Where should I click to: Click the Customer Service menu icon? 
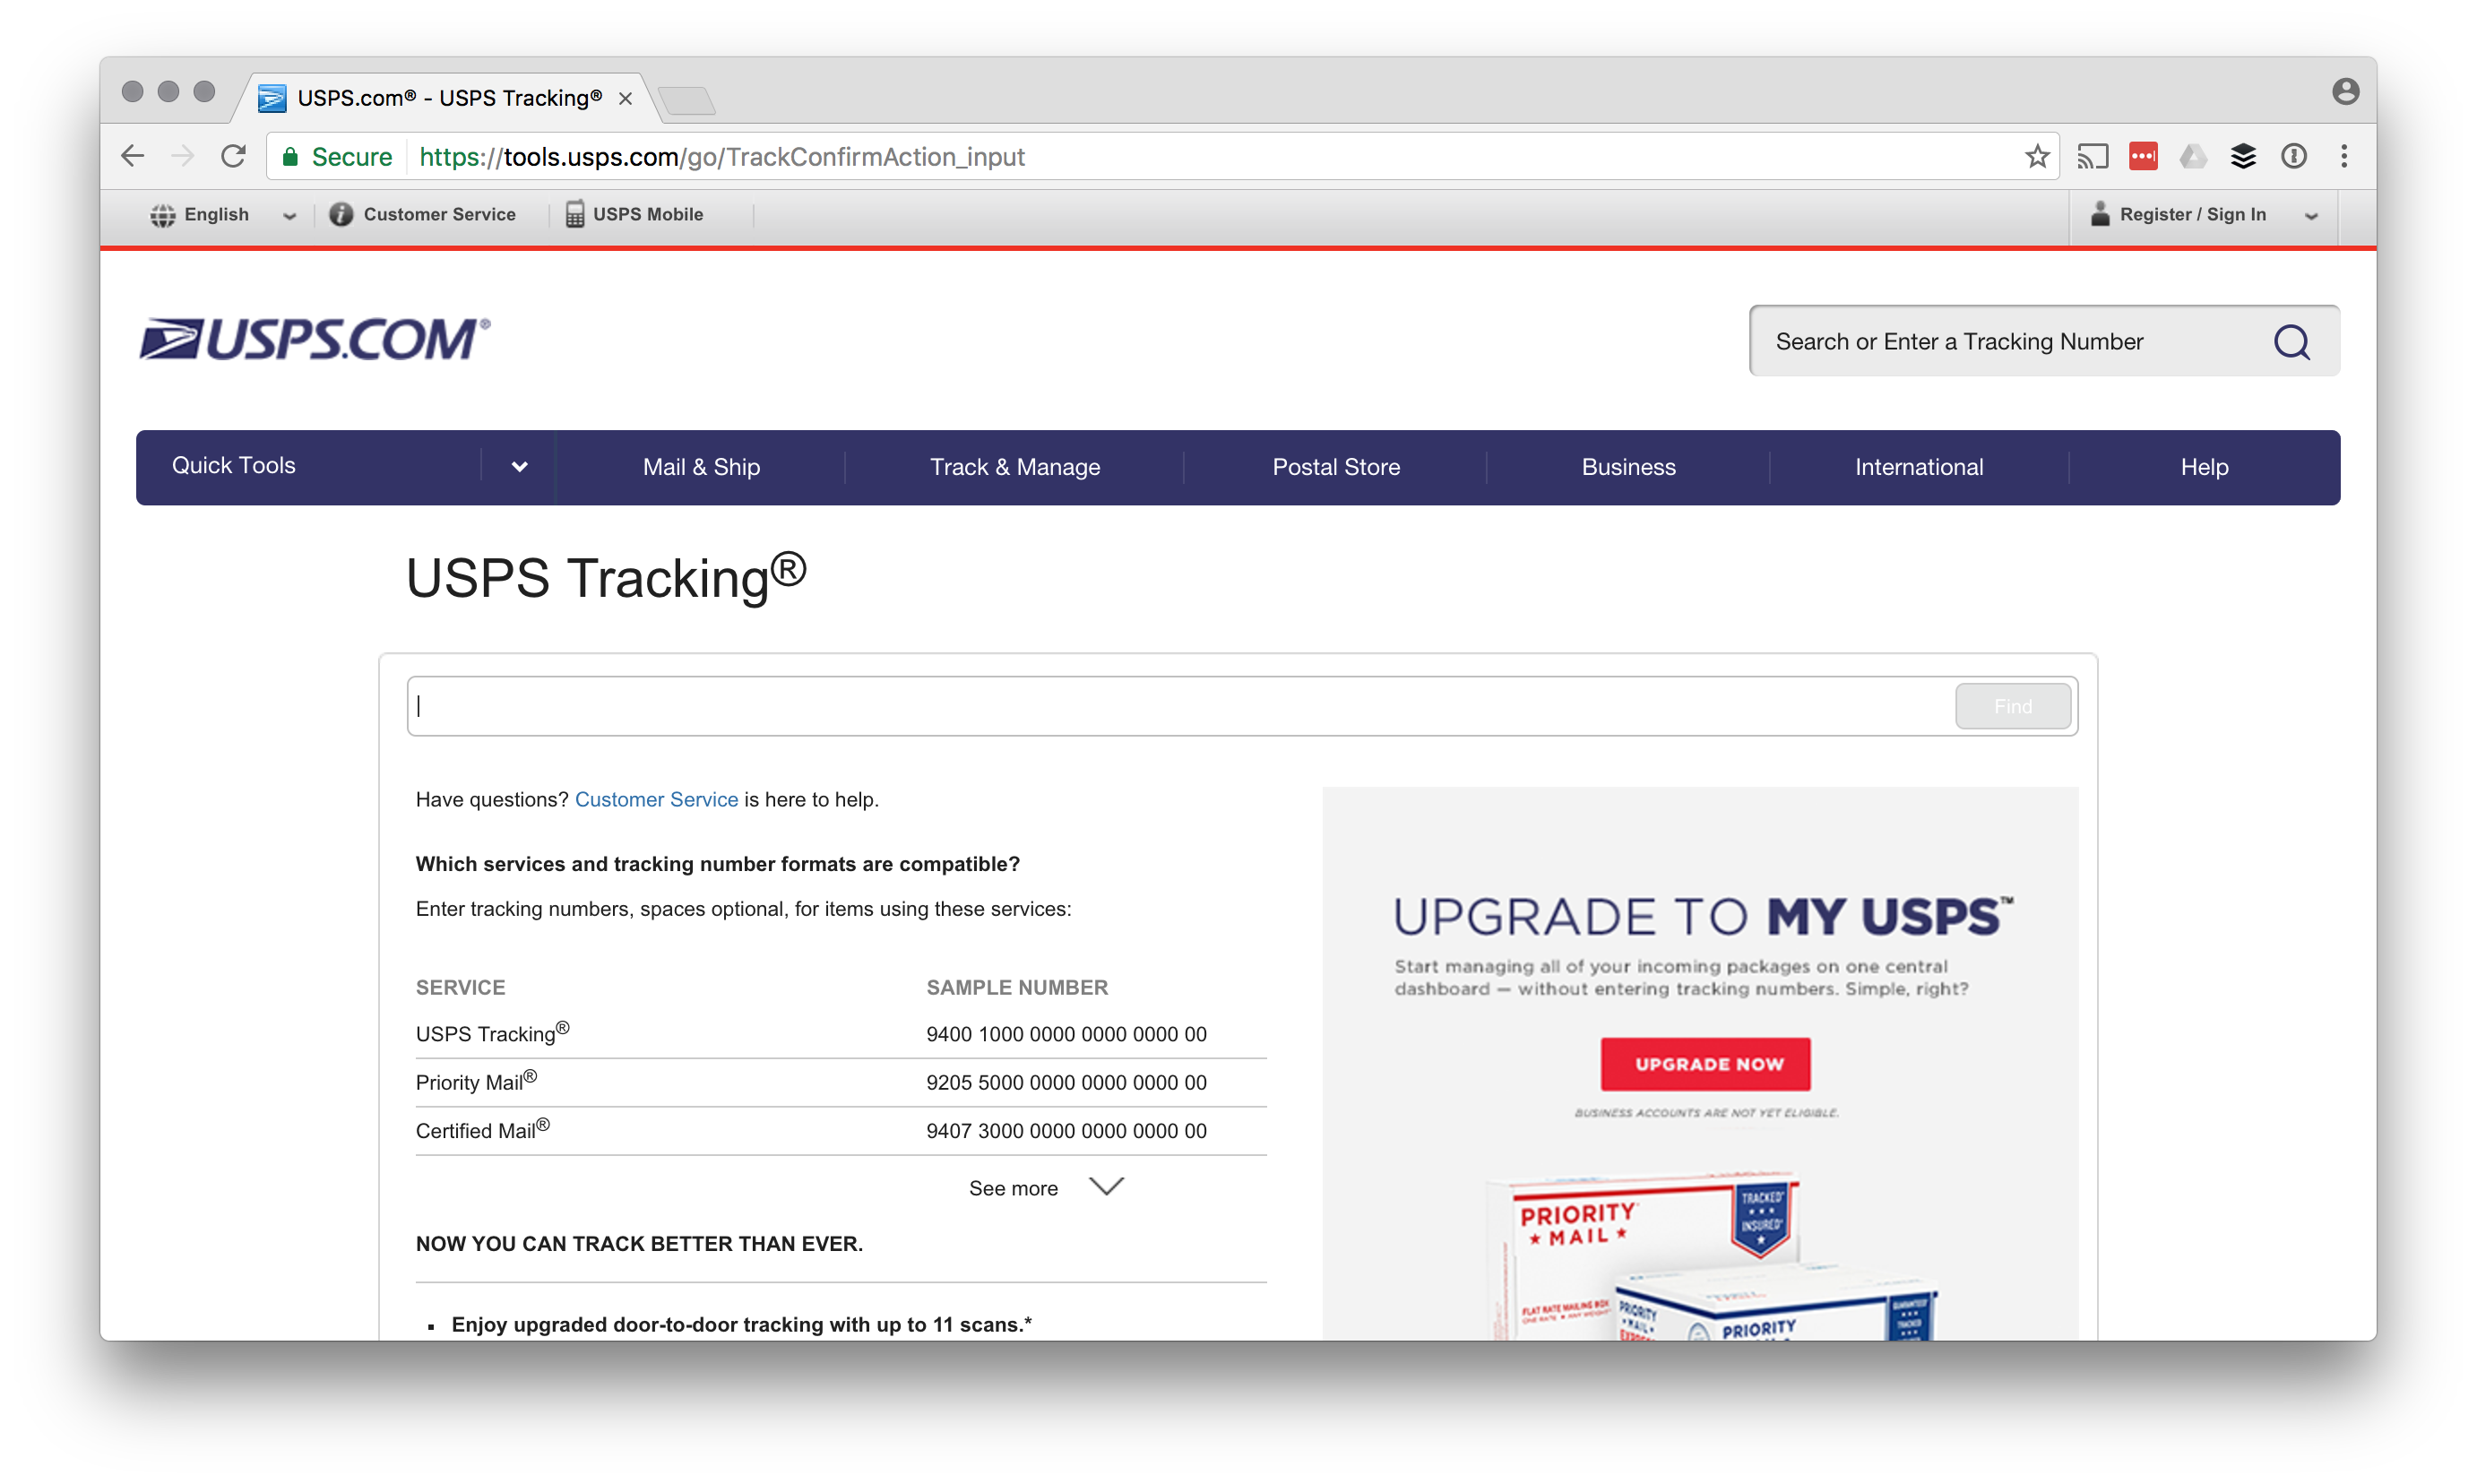[340, 216]
